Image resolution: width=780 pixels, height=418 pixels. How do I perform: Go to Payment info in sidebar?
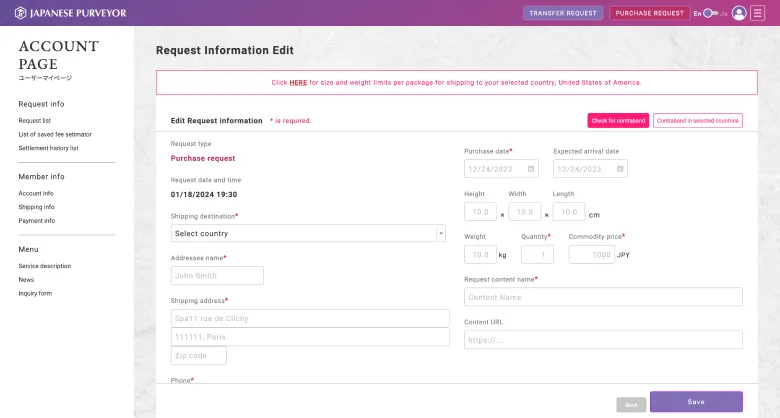click(x=36, y=220)
